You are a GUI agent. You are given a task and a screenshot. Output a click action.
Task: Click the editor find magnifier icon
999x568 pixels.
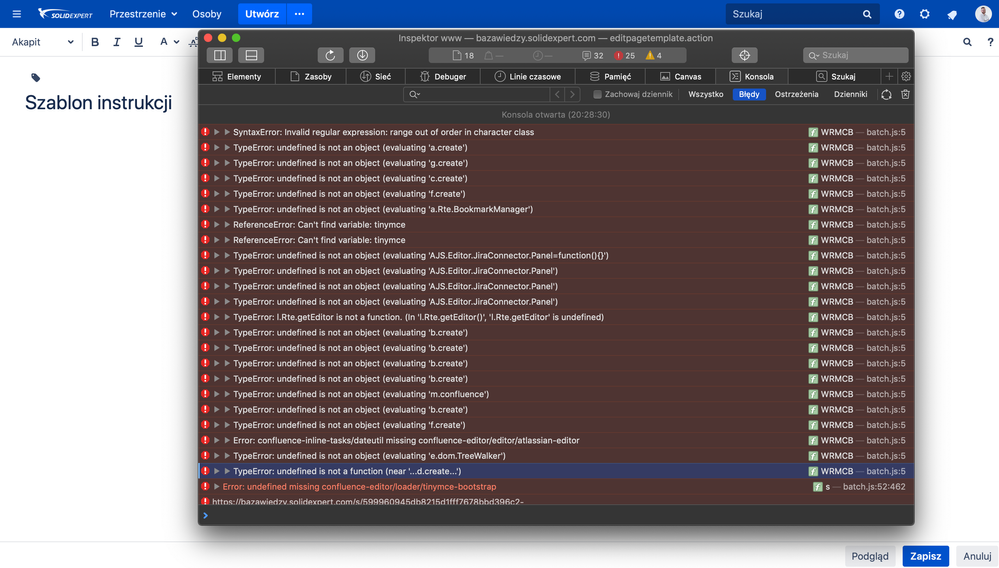click(967, 42)
